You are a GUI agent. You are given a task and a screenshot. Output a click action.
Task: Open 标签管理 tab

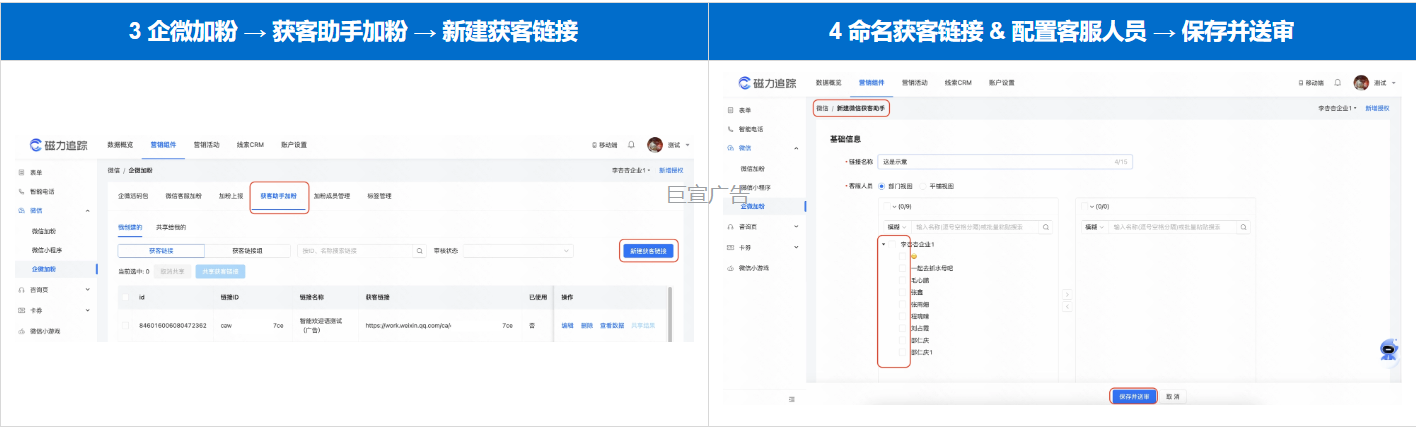(379, 197)
